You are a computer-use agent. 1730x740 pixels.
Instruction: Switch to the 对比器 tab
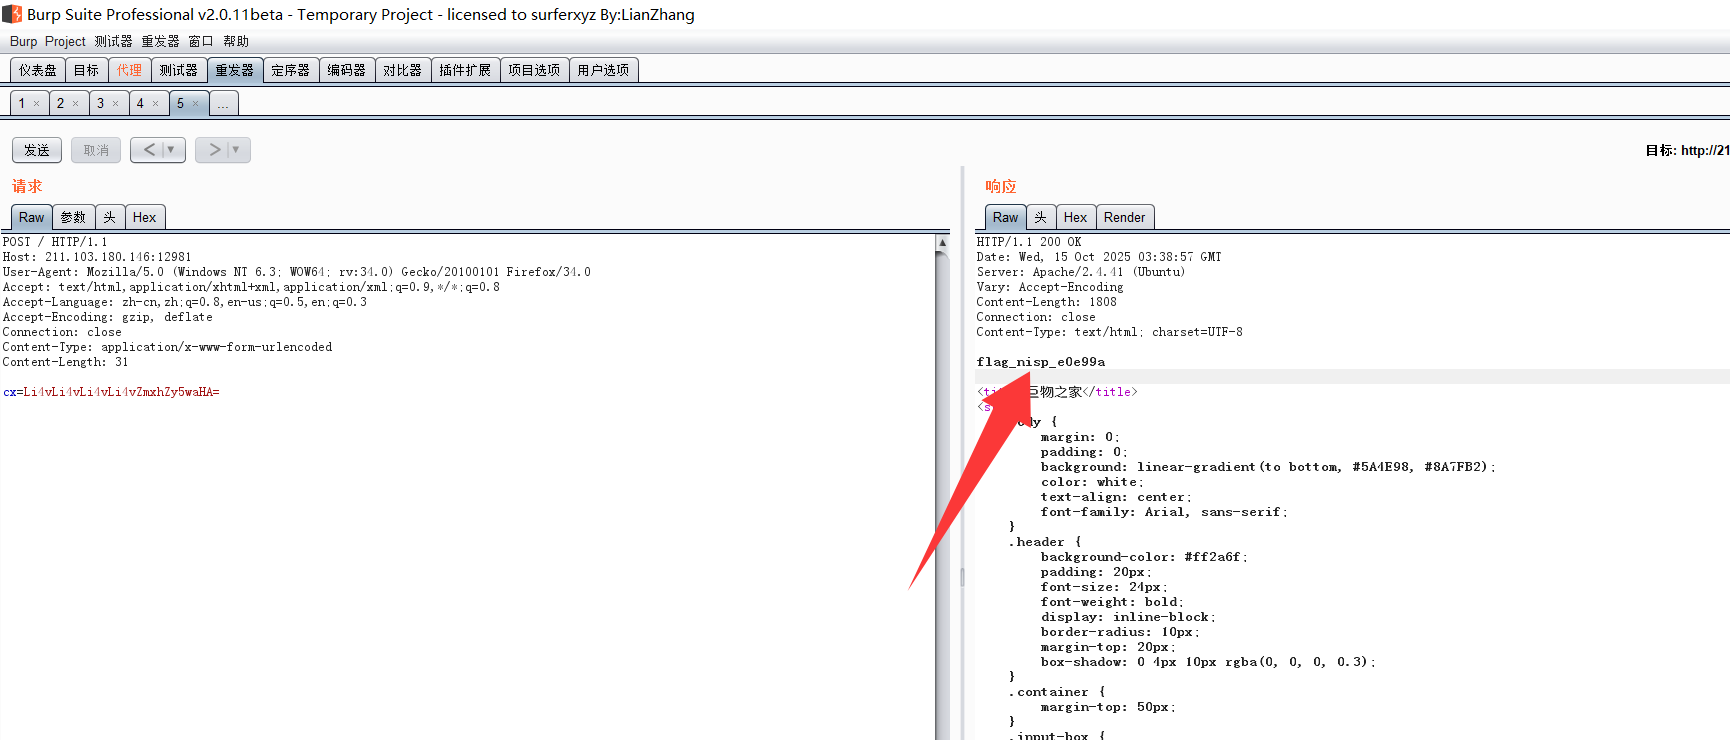click(402, 70)
